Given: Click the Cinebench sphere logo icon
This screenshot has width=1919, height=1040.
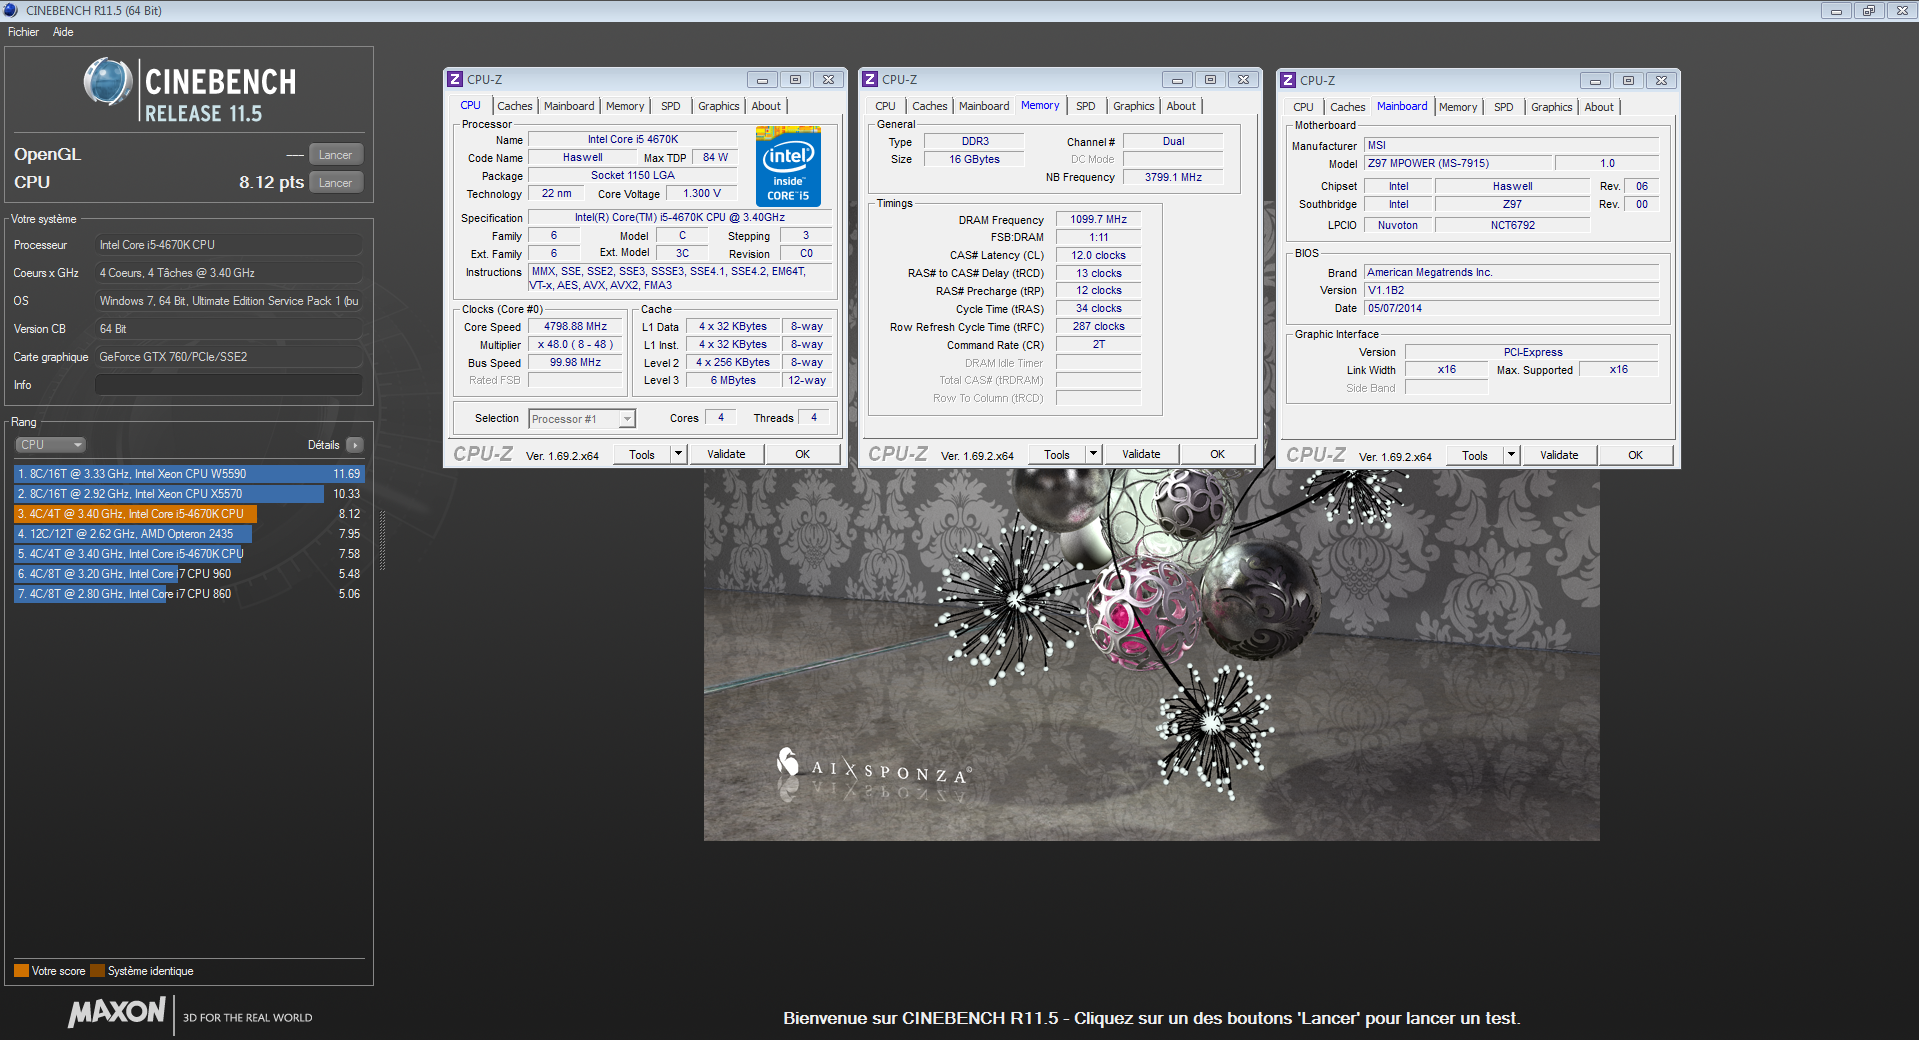Looking at the screenshot, I should pyautogui.click(x=108, y=83).
